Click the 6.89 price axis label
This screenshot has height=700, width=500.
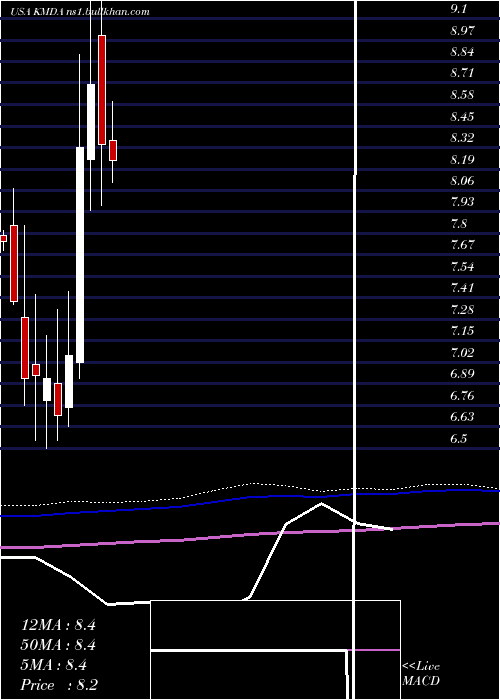(x=462, y=374)
